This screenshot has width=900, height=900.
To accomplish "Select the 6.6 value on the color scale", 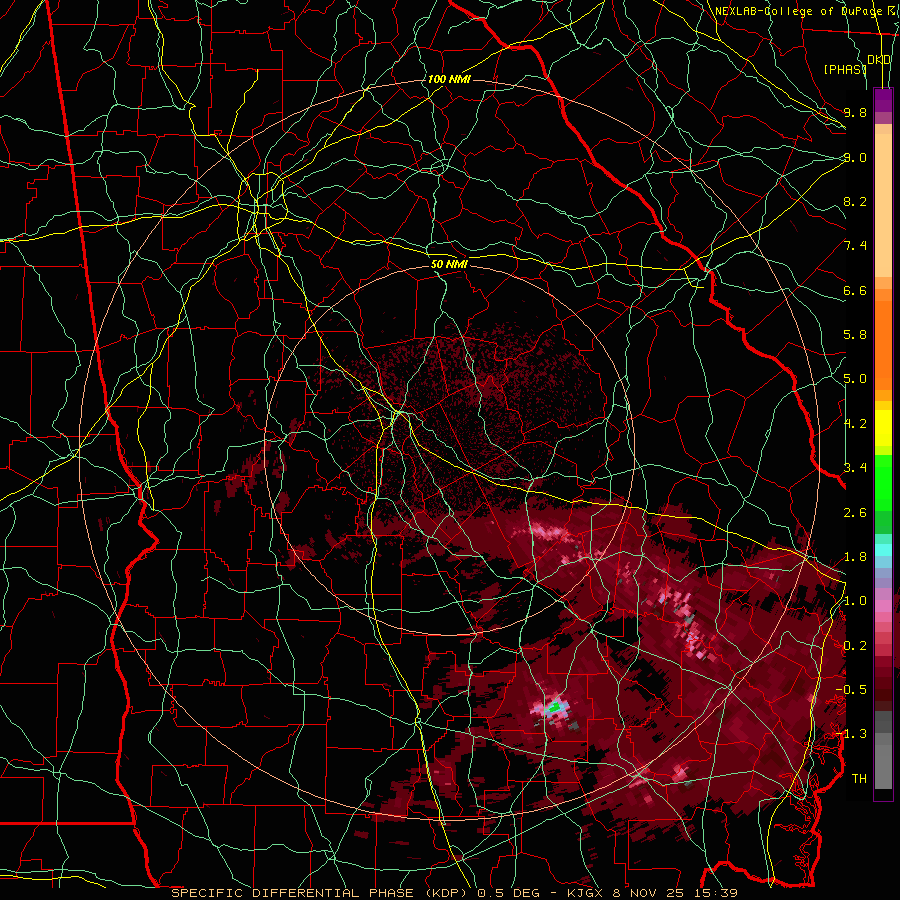I will (855, 290).
